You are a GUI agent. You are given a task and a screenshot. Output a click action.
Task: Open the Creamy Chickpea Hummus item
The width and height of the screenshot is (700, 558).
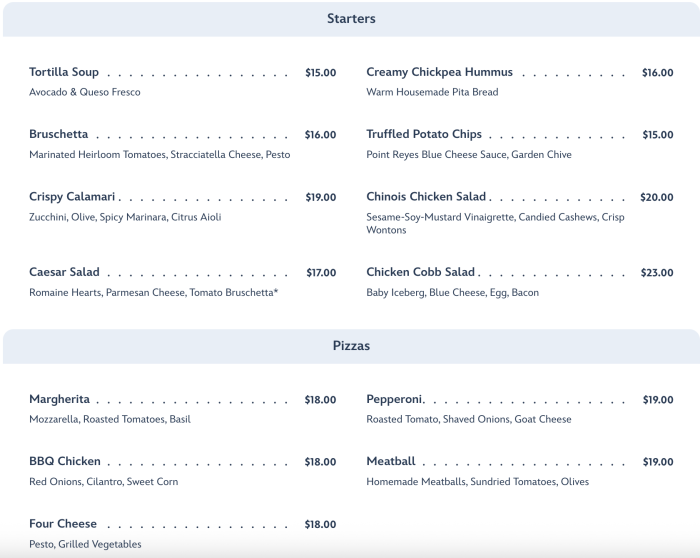click(439, 72)
